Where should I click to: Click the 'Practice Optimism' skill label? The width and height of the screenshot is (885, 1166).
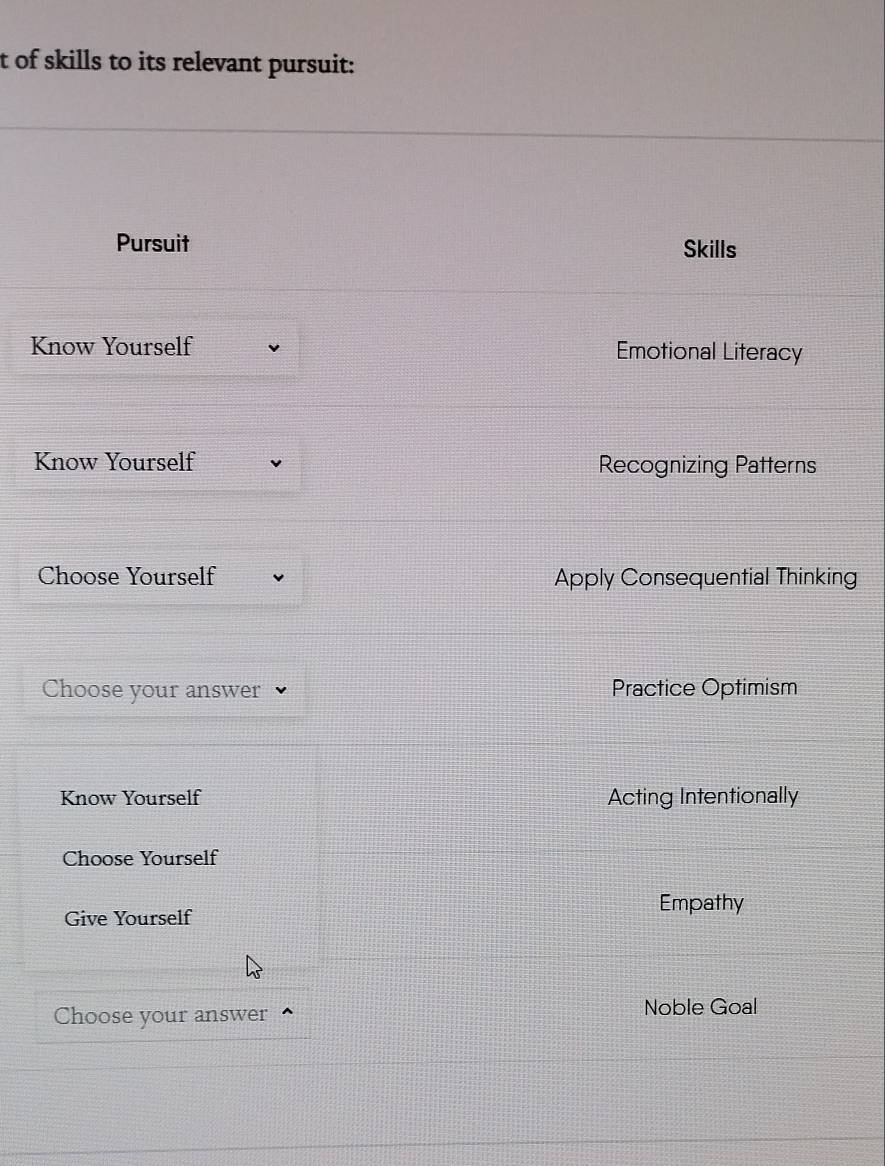coord(704,688)
